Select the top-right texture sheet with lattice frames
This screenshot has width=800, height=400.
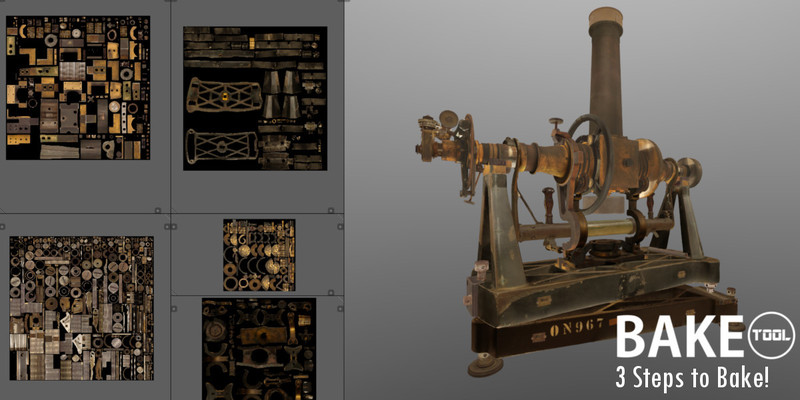tap(255, 98)
